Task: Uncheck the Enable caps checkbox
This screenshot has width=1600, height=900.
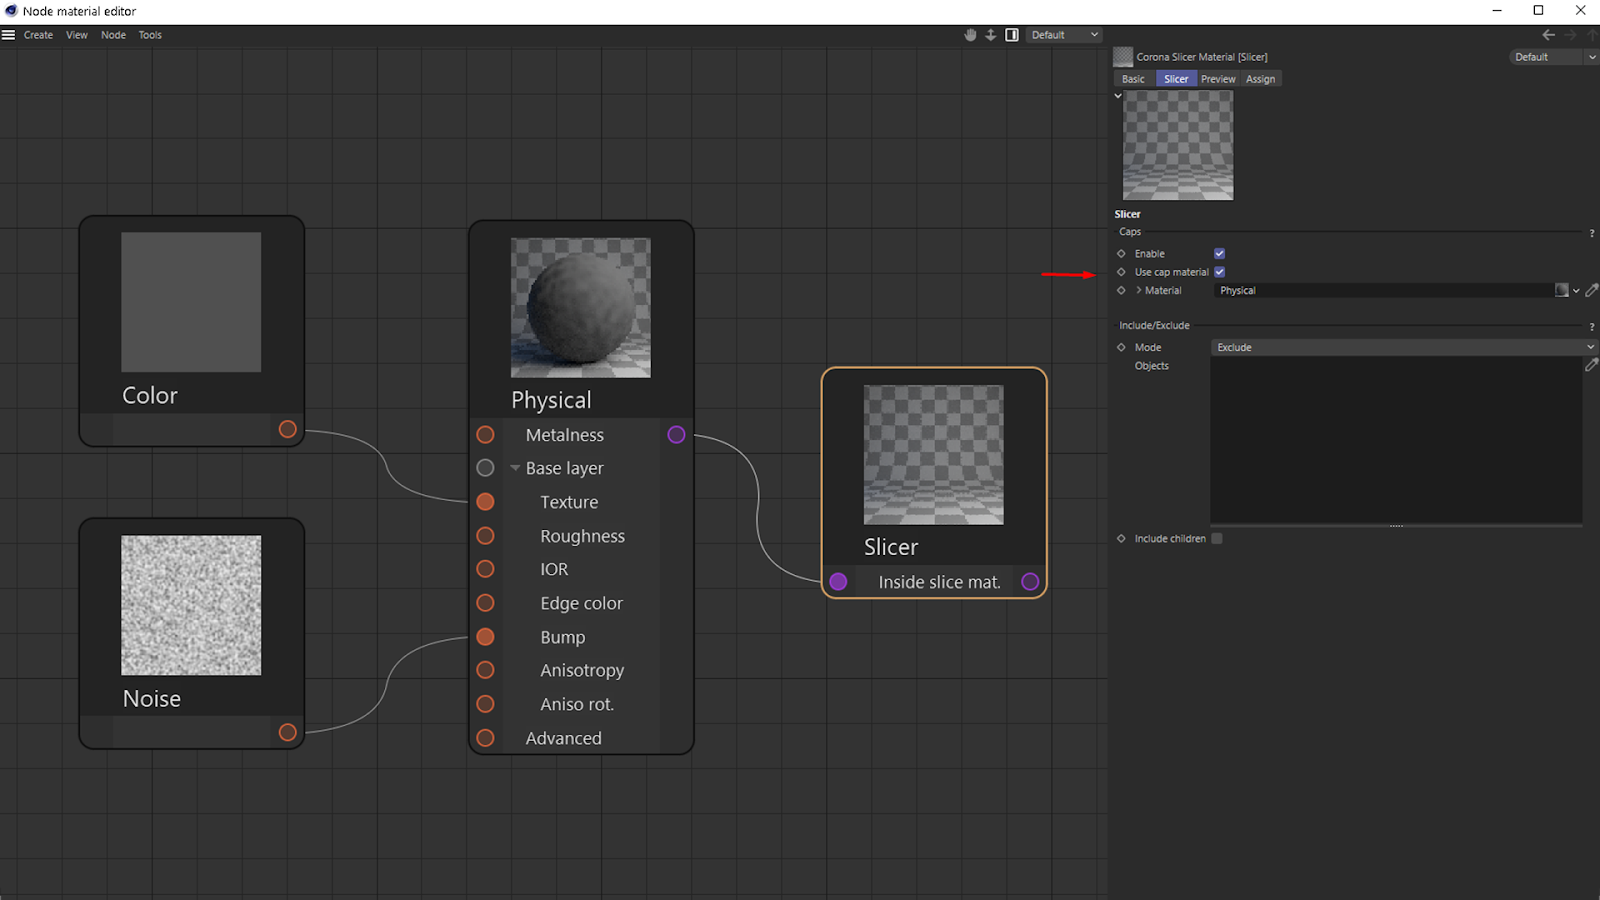Action: 1219,254
